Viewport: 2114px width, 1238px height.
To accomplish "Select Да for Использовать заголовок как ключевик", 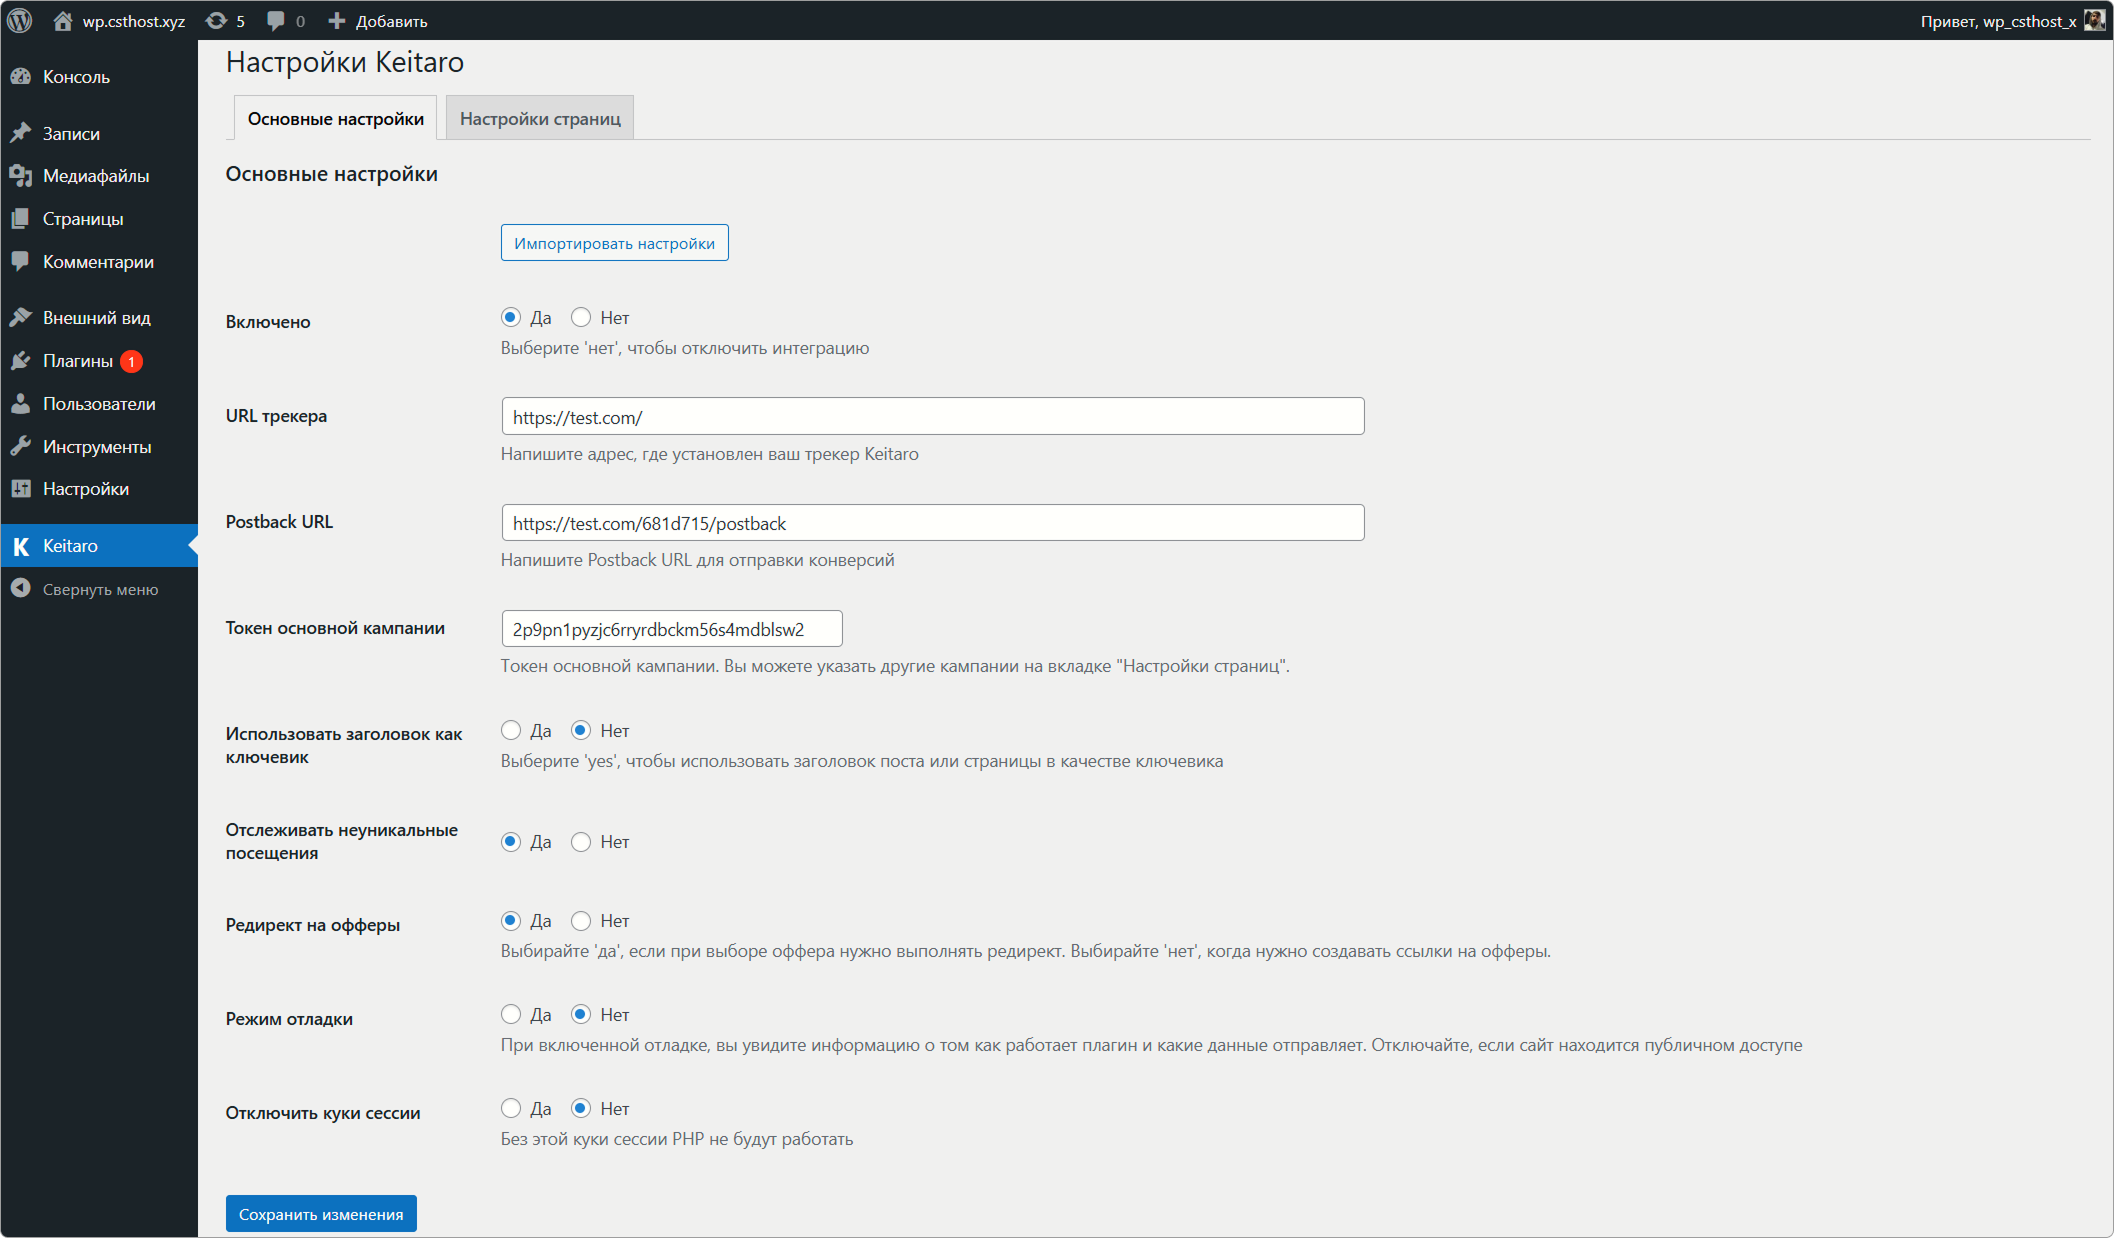I will (511, 731).
